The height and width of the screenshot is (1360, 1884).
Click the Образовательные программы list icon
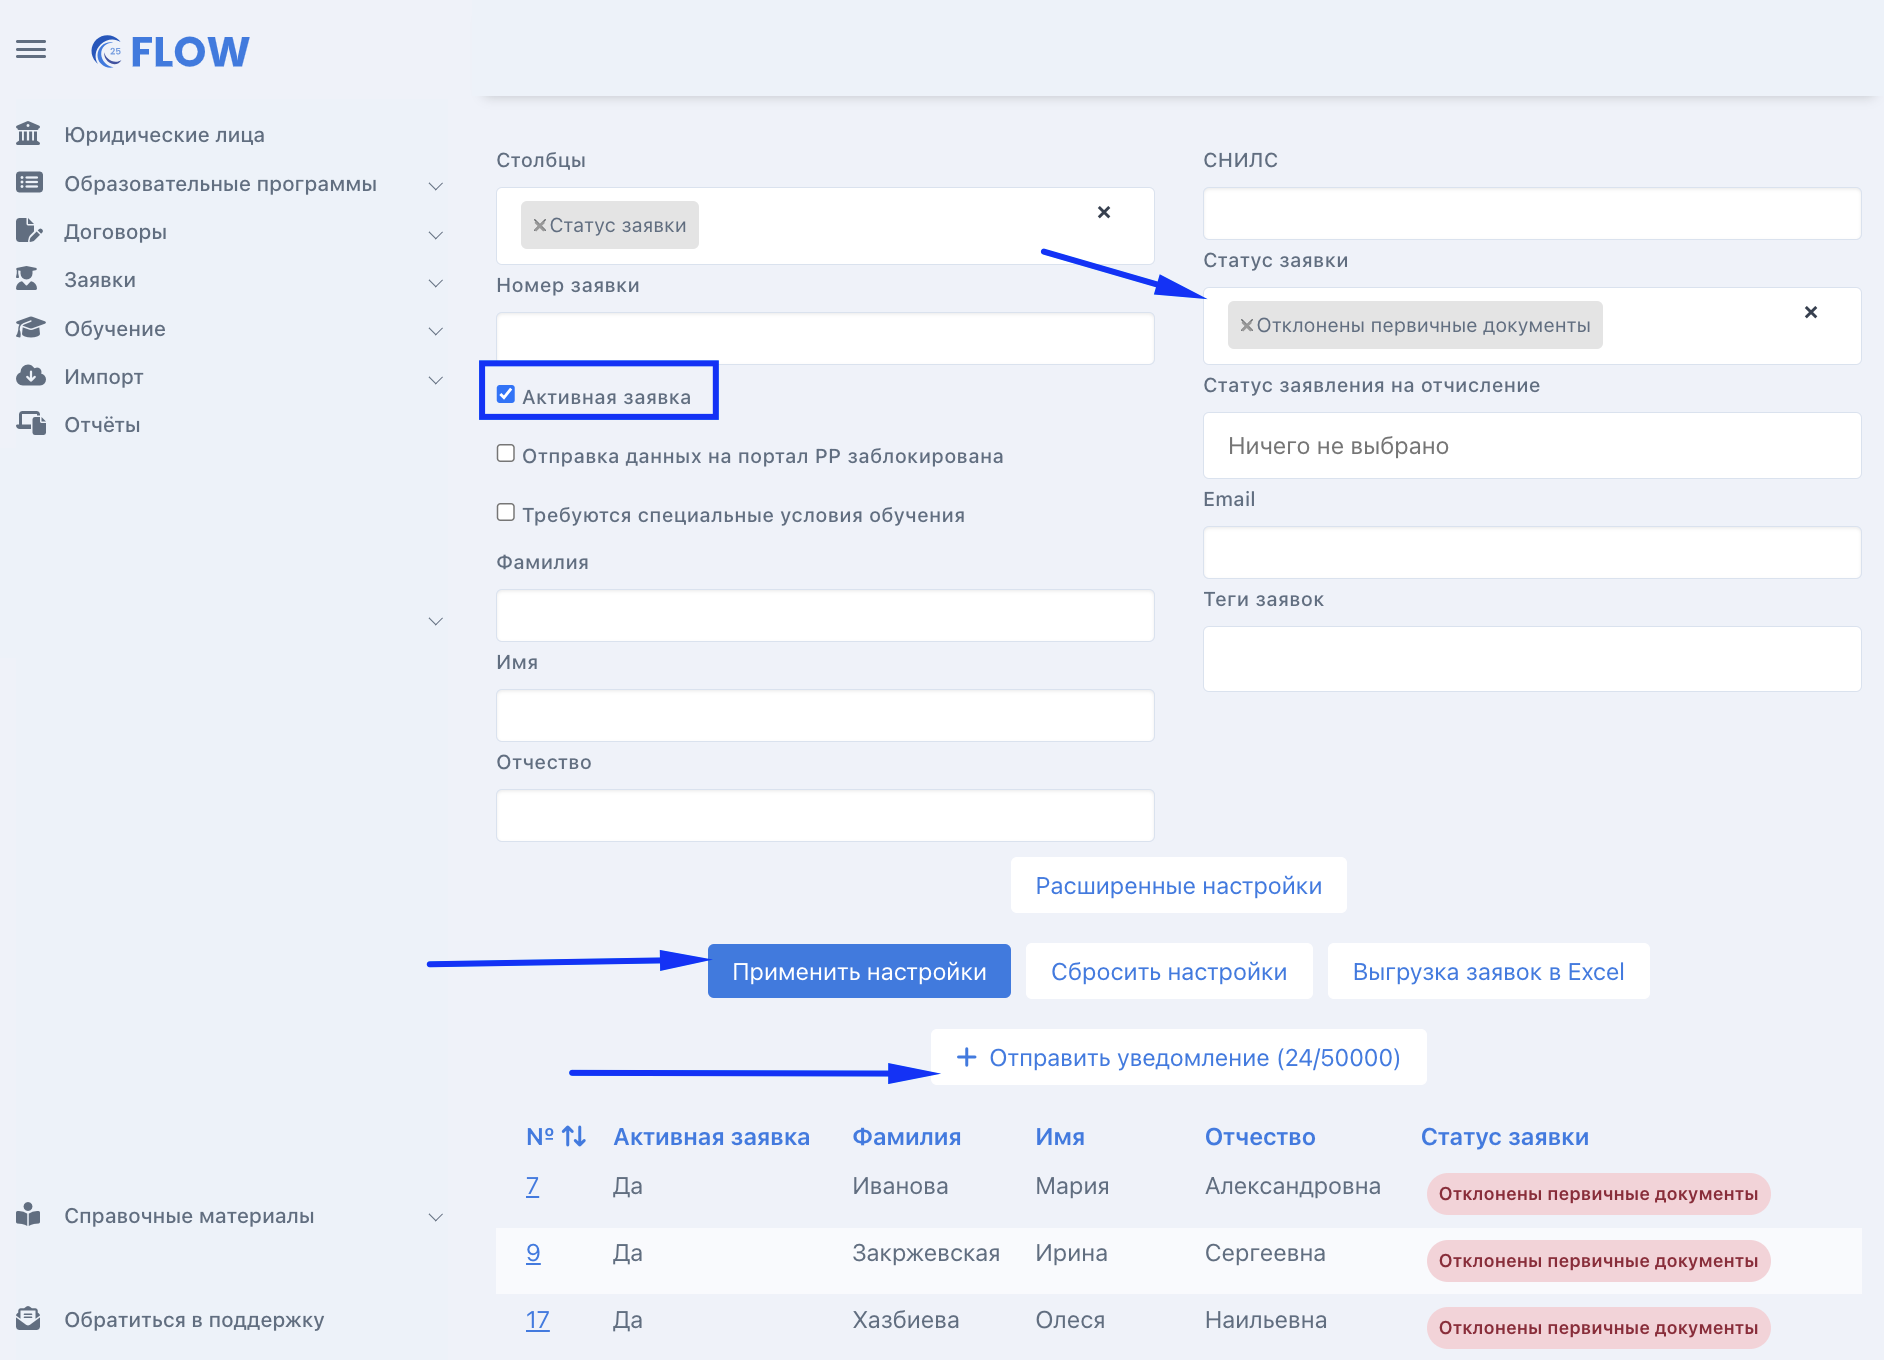coord(29,183)
